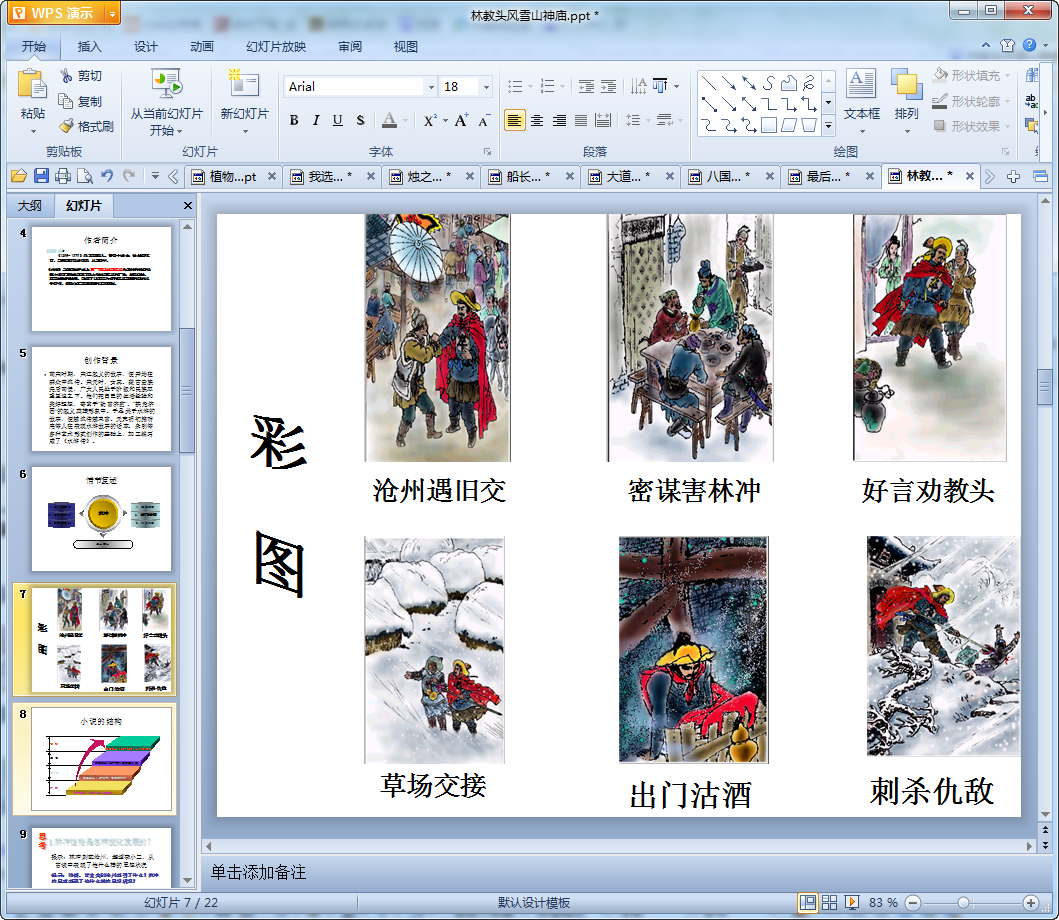The image size is (1059, 920).
Task: Click the normal view icon in status bar
Action: pyautogui.click(x=807, y=902)
